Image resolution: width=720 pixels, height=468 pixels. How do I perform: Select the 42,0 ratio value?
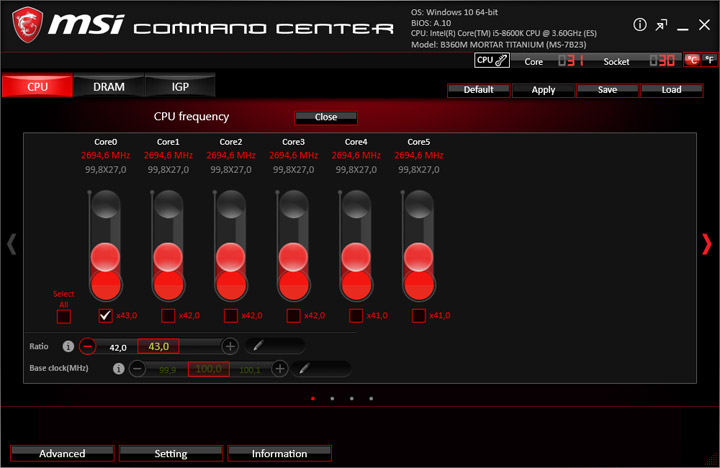118,348
